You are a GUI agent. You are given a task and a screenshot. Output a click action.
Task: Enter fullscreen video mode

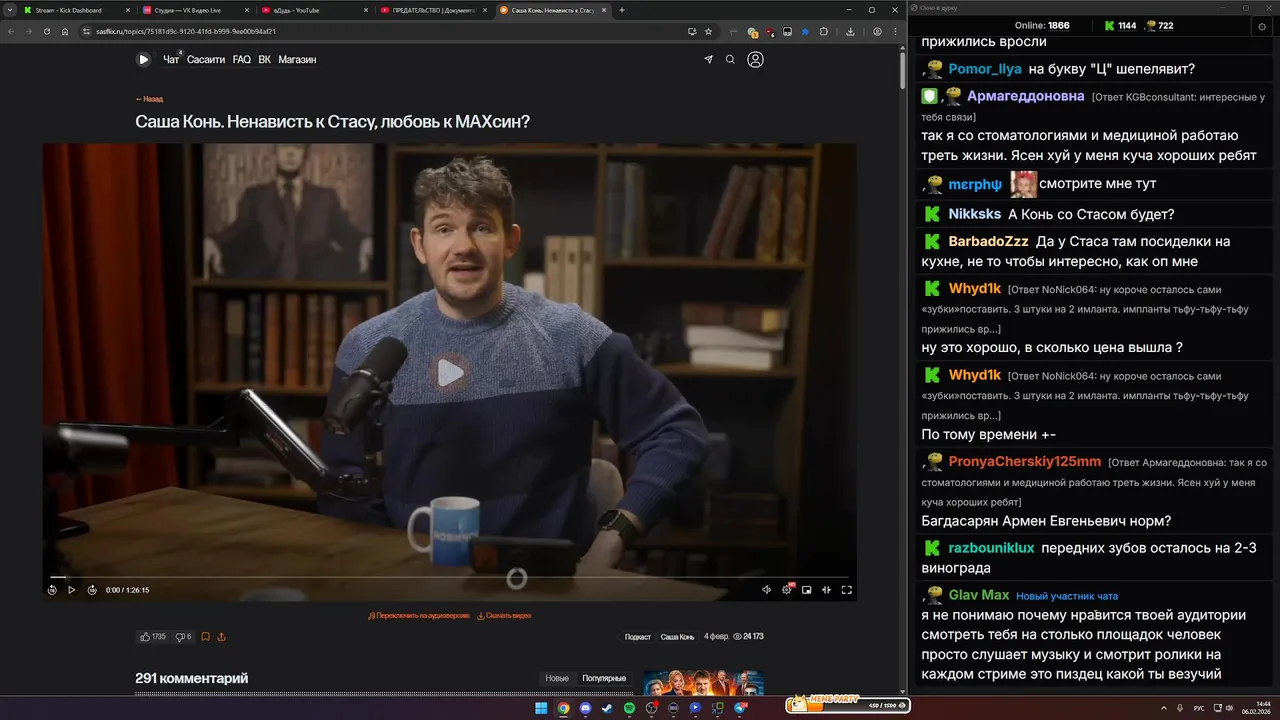(846, 590)
